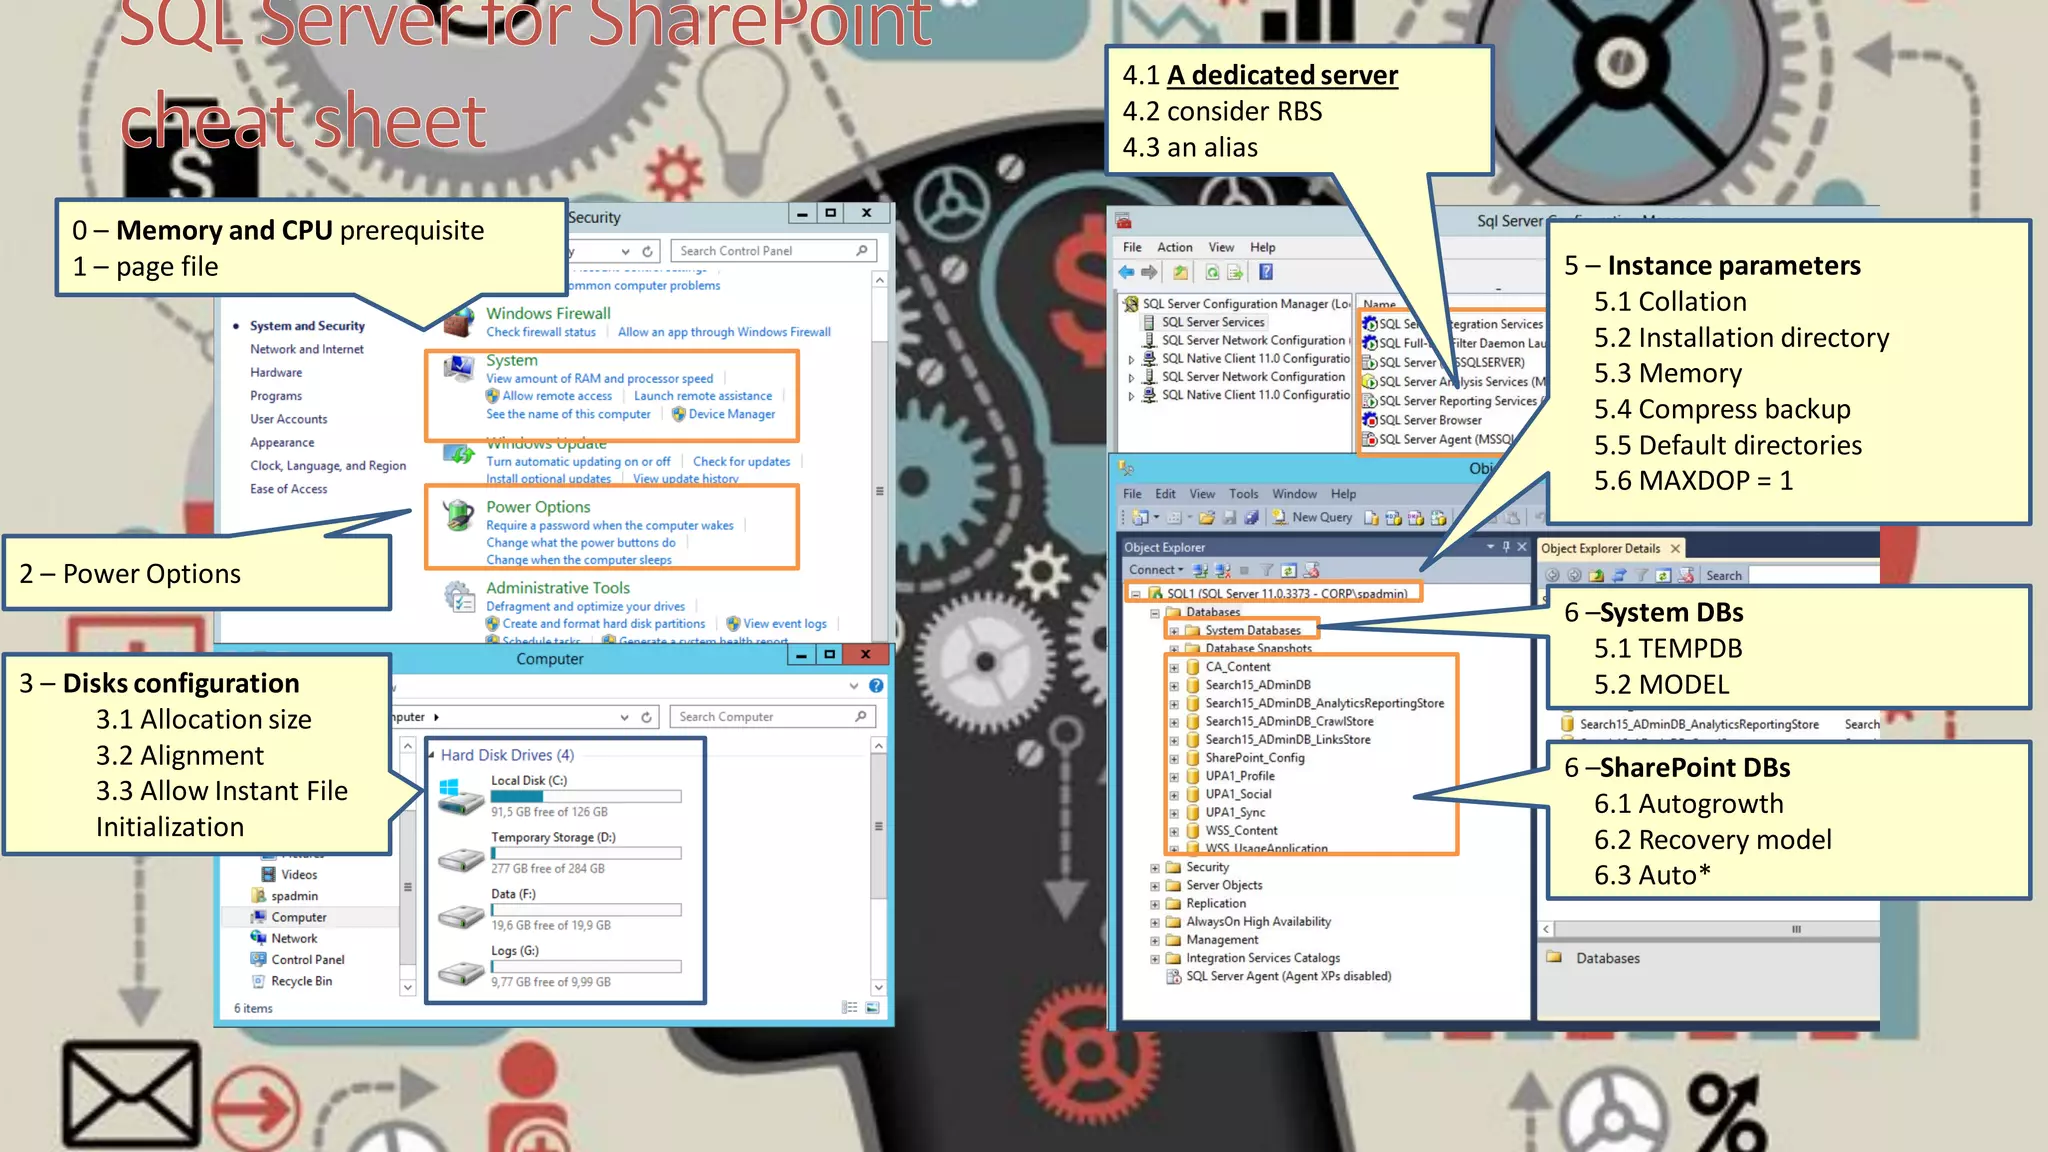2048x1152 pixels.
Task: Click Connect Object Explorer icon beside Connect
Action: coord(1200,570)
